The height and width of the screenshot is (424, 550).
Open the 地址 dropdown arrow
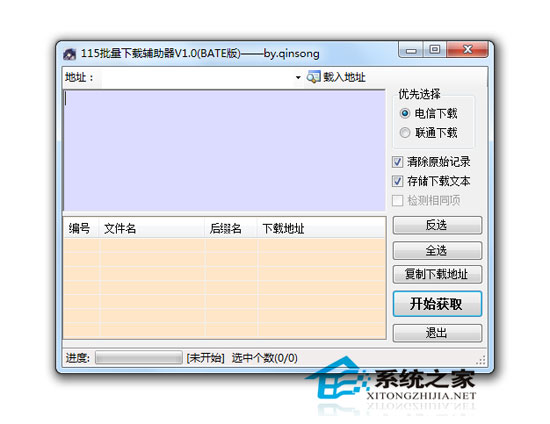click(x=298, y=77)
